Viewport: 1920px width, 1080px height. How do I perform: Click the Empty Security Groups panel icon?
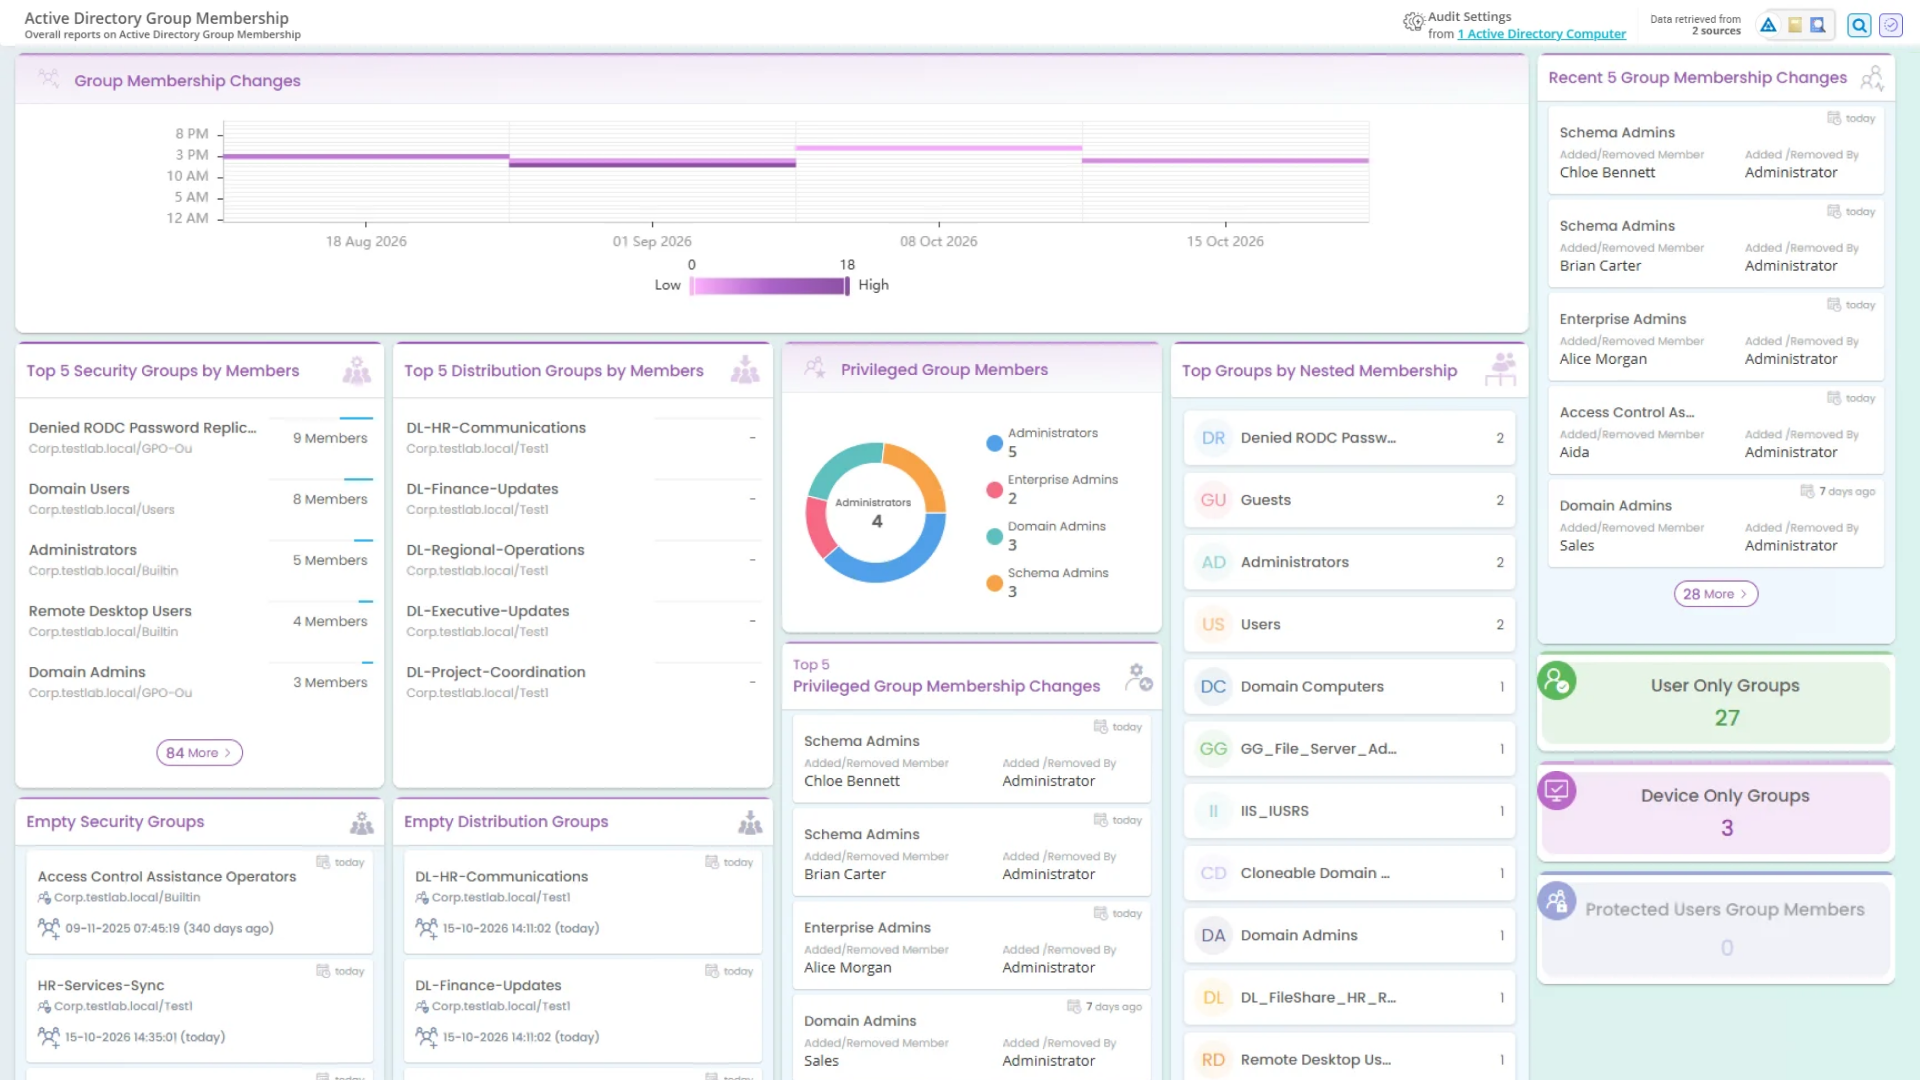point(361,823)
